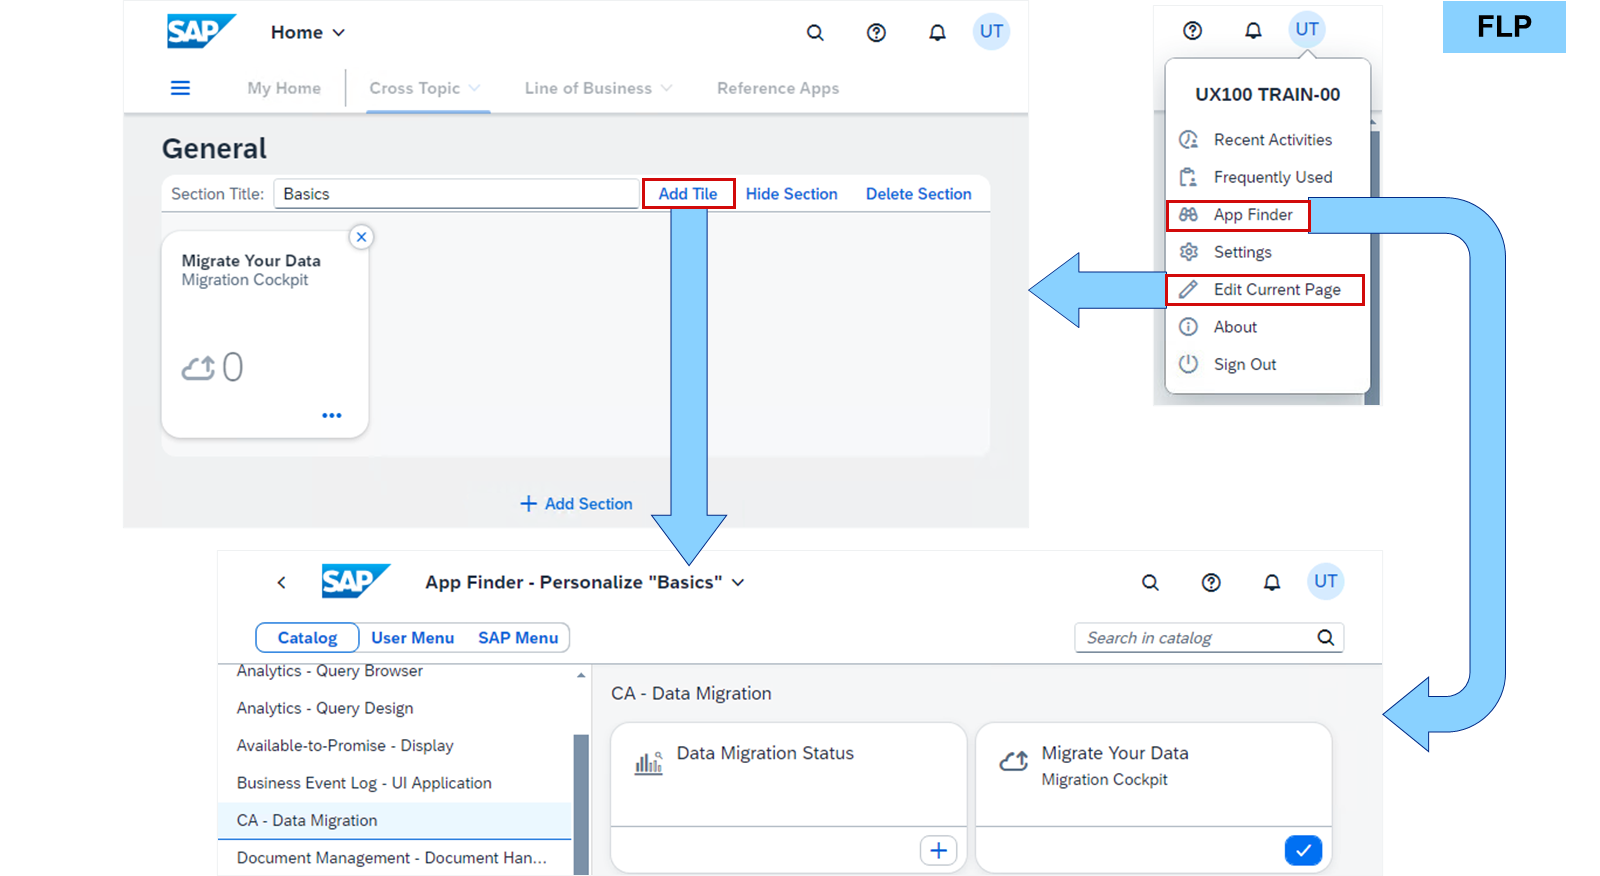
Task: Switch to the SAP Menu tab
Action: click(x=518, y=638)
